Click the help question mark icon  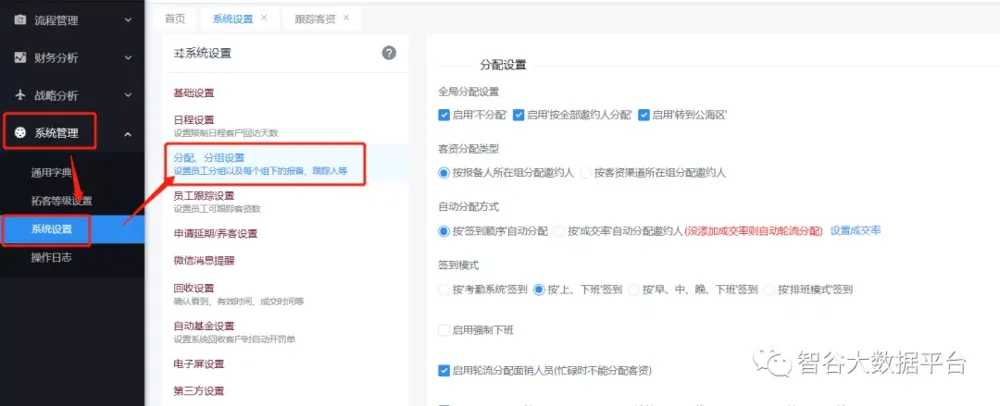point(389,53)
